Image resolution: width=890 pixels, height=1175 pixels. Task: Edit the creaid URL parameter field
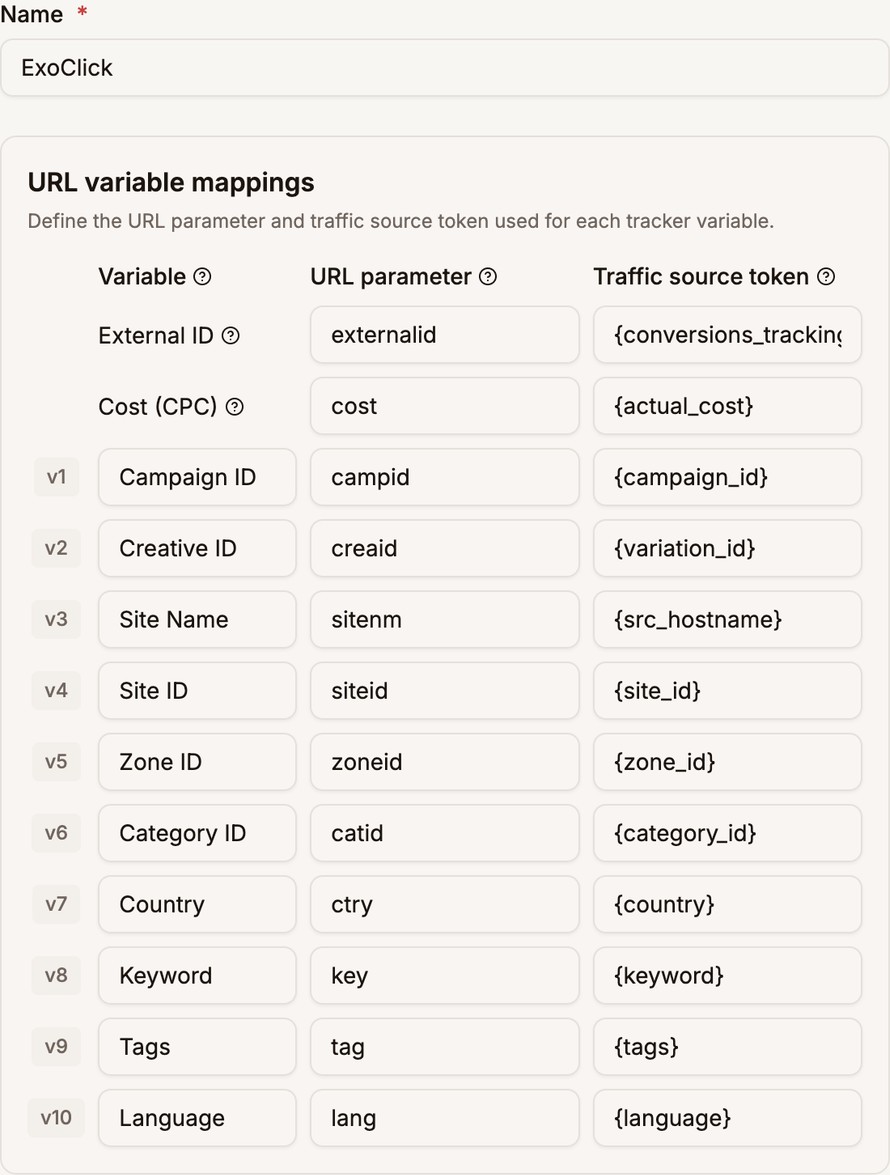444,548
